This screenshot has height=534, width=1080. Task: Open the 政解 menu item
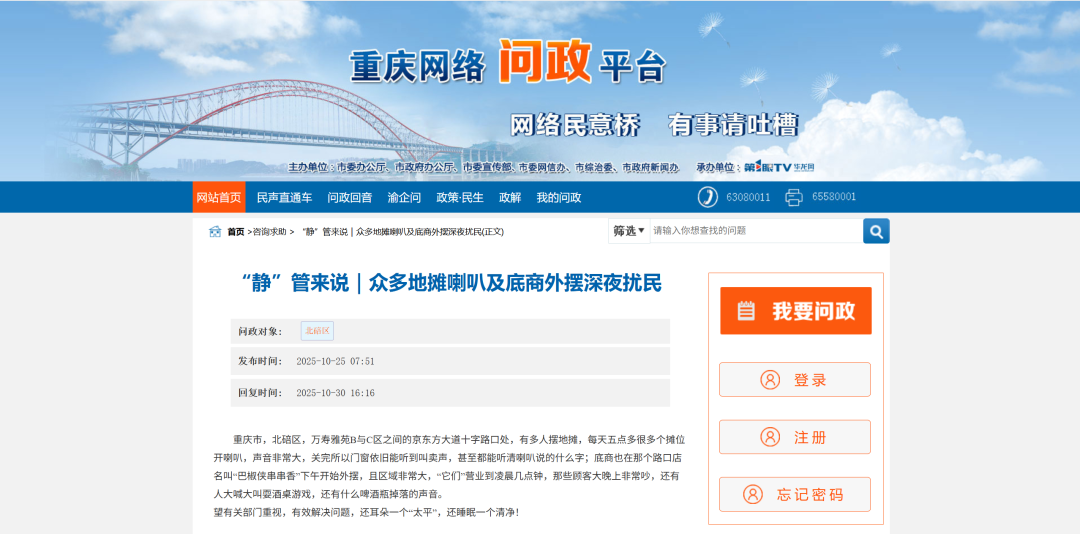[510, 197]
